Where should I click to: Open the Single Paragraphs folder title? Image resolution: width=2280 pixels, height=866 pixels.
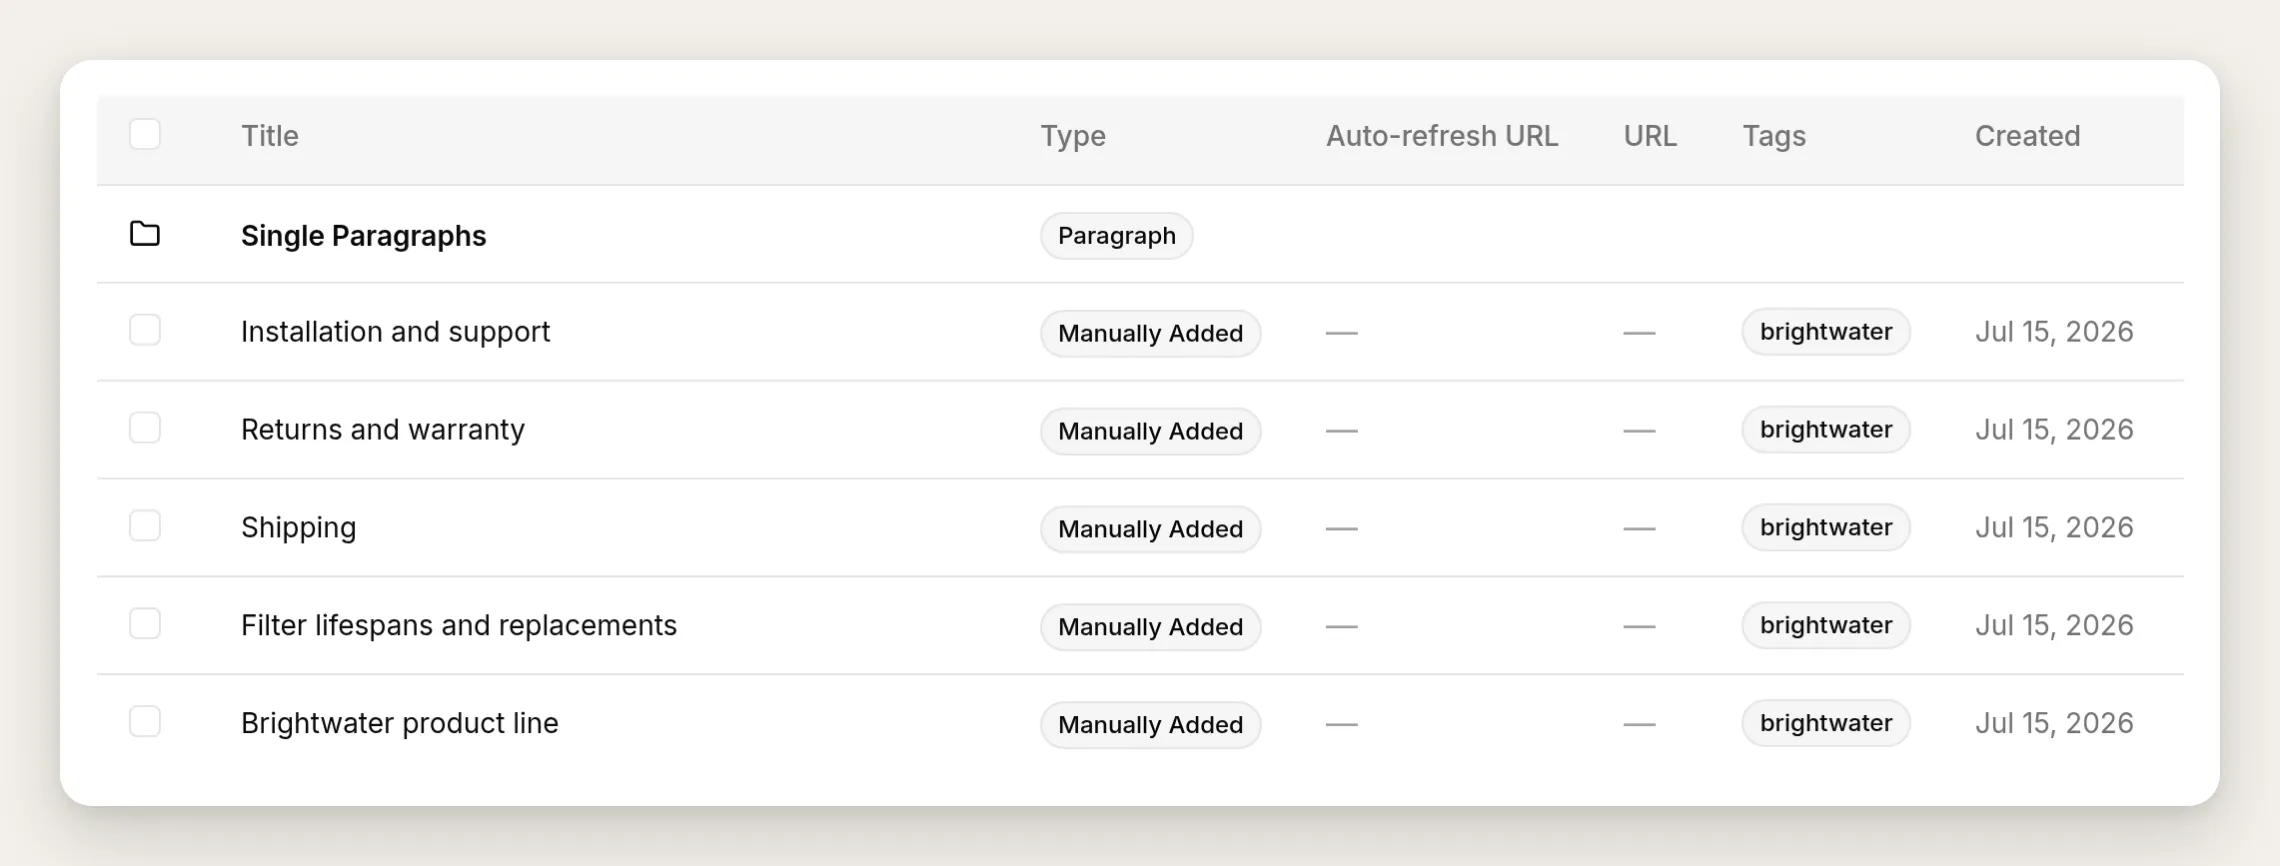[x=363, y=236]
